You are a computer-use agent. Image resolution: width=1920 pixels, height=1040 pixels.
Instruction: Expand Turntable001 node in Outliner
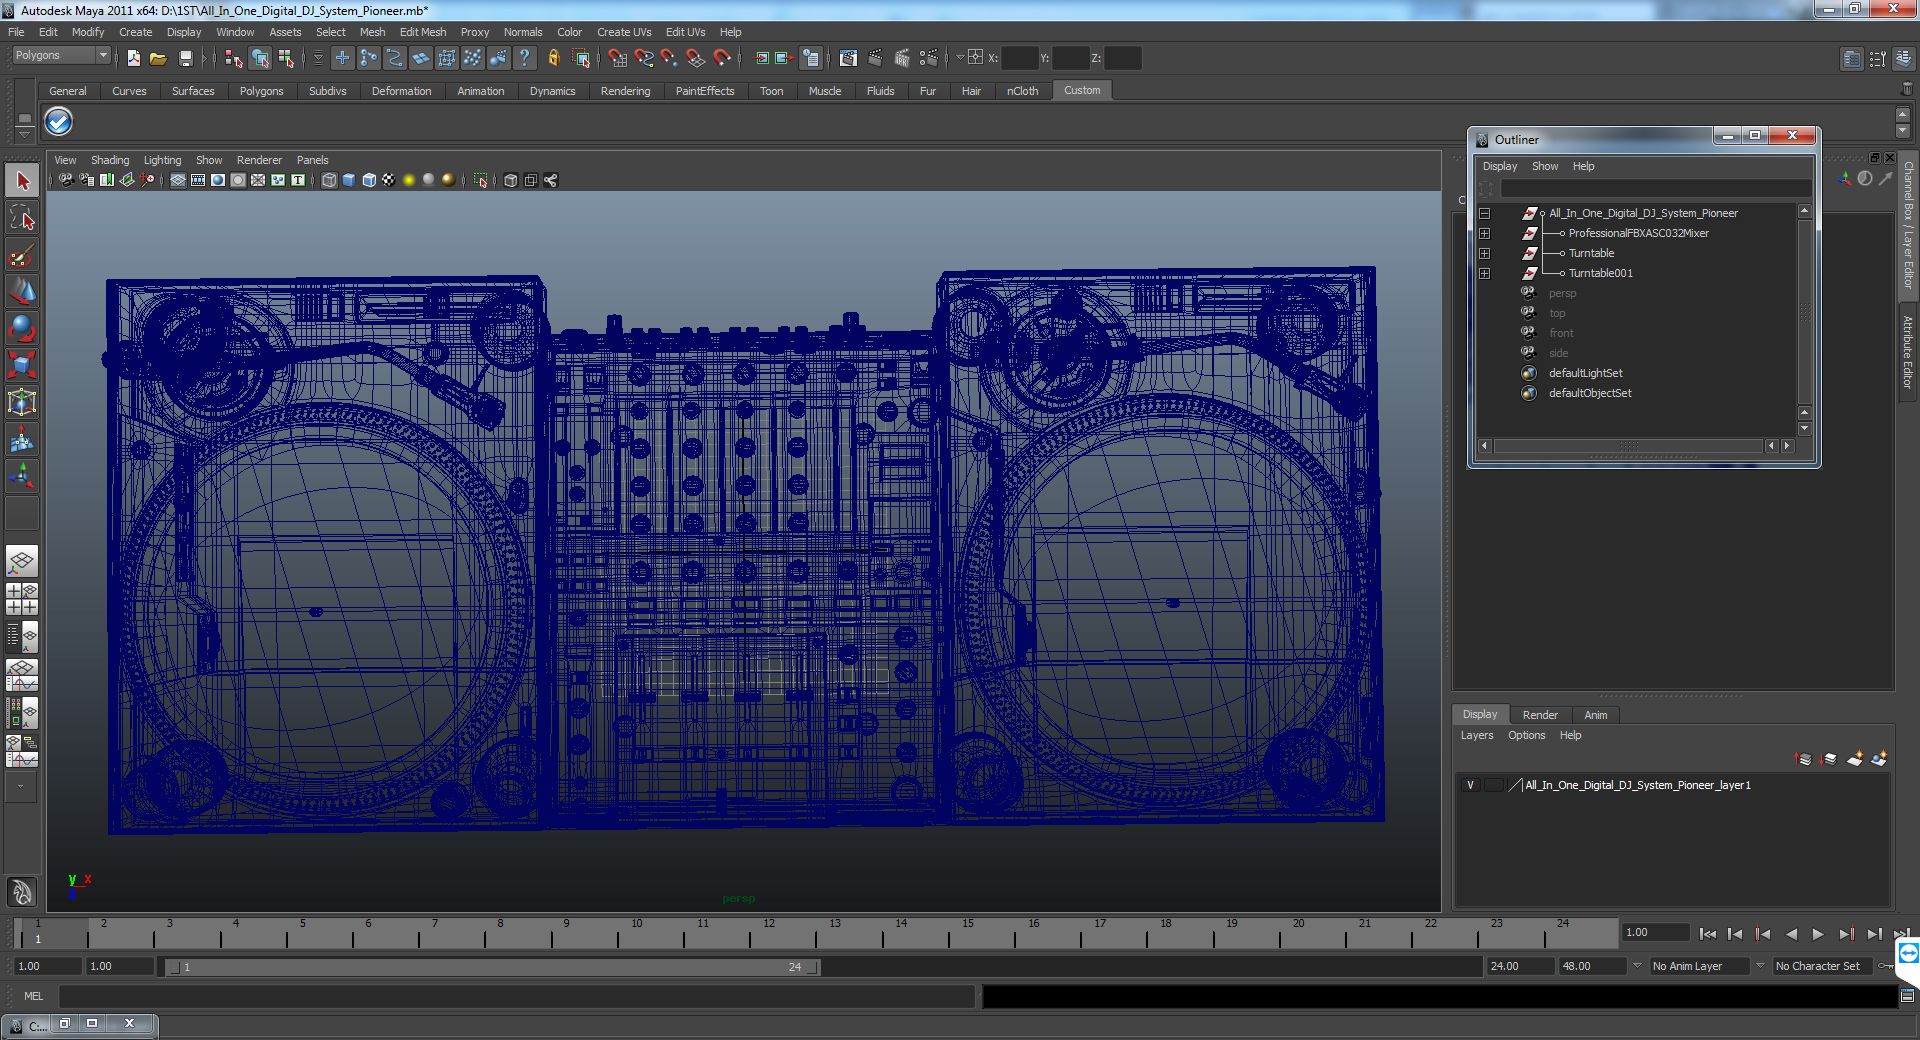[x=1485, y=273]
